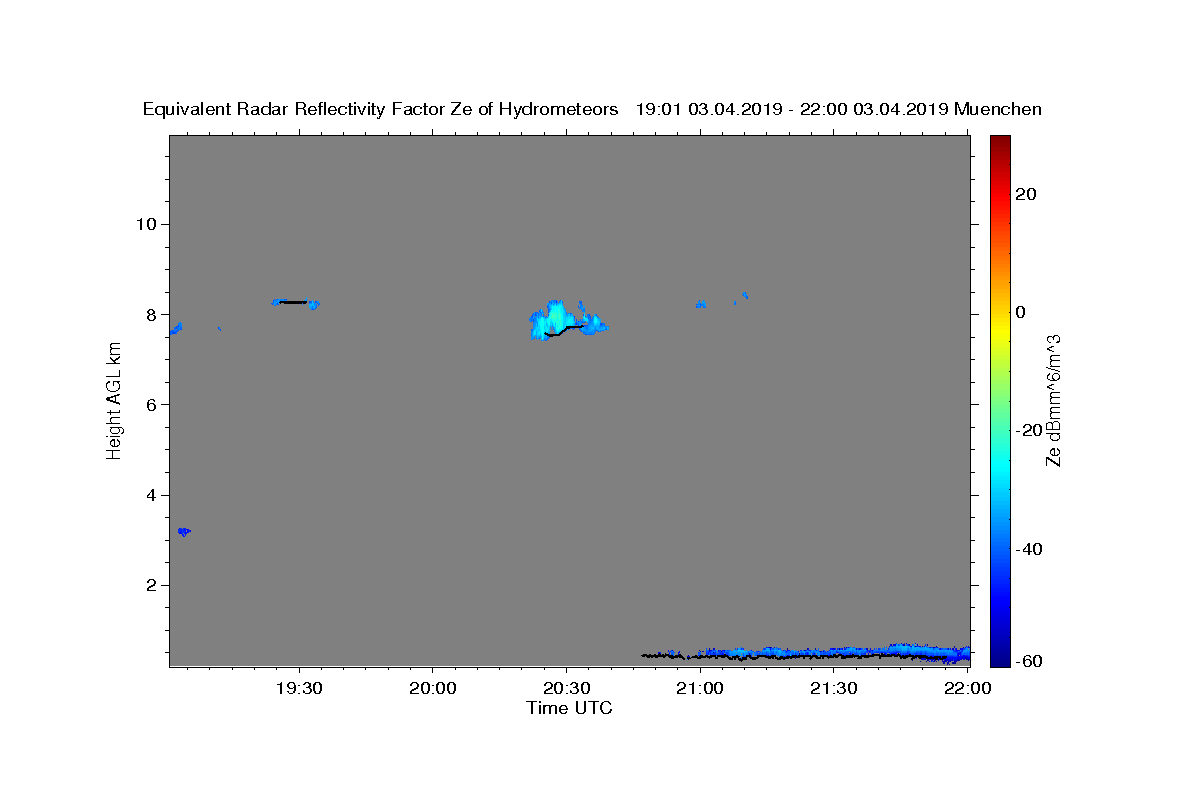Click the height axis label 4
This screenshot has width=1200, height=800.
click(x=151, y=495)
